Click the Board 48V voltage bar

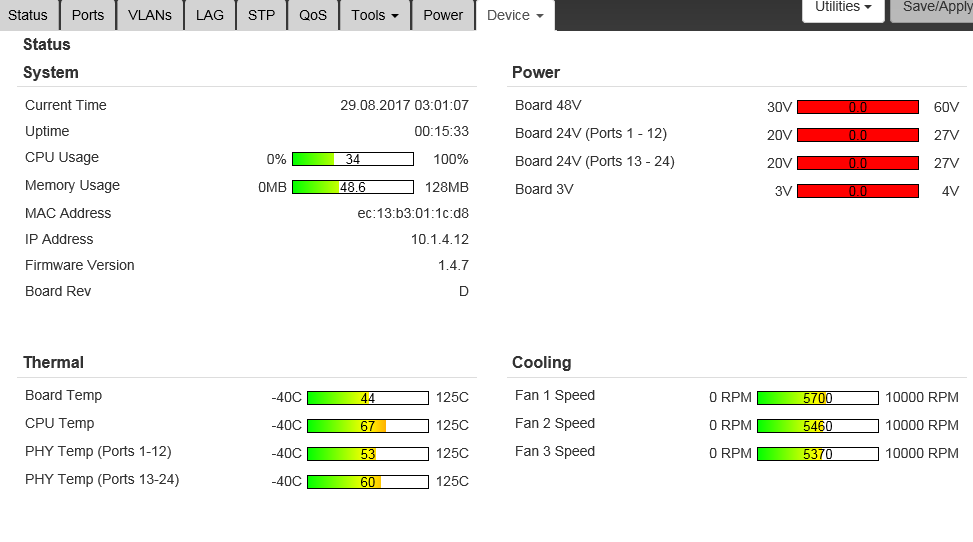coord(857,107)
